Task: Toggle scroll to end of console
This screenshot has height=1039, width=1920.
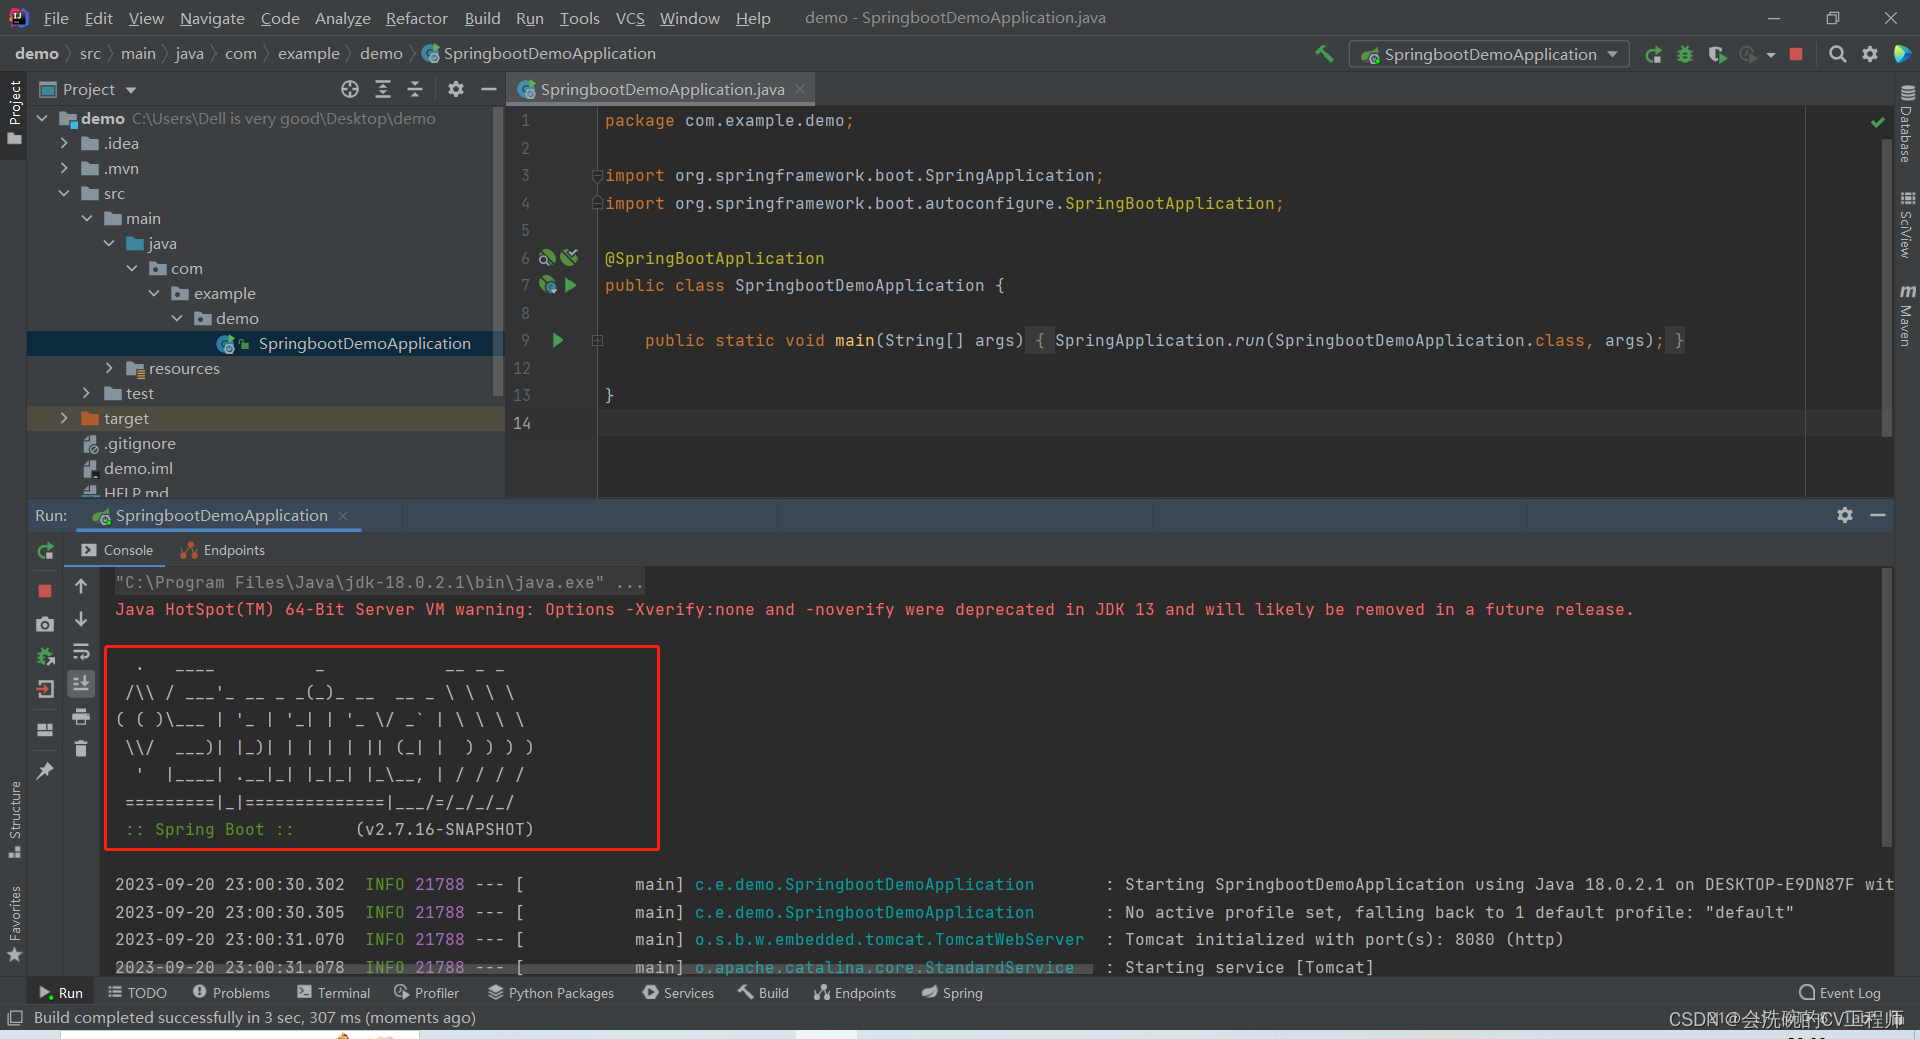Action: pyautogui.click(x=81, y=684)
